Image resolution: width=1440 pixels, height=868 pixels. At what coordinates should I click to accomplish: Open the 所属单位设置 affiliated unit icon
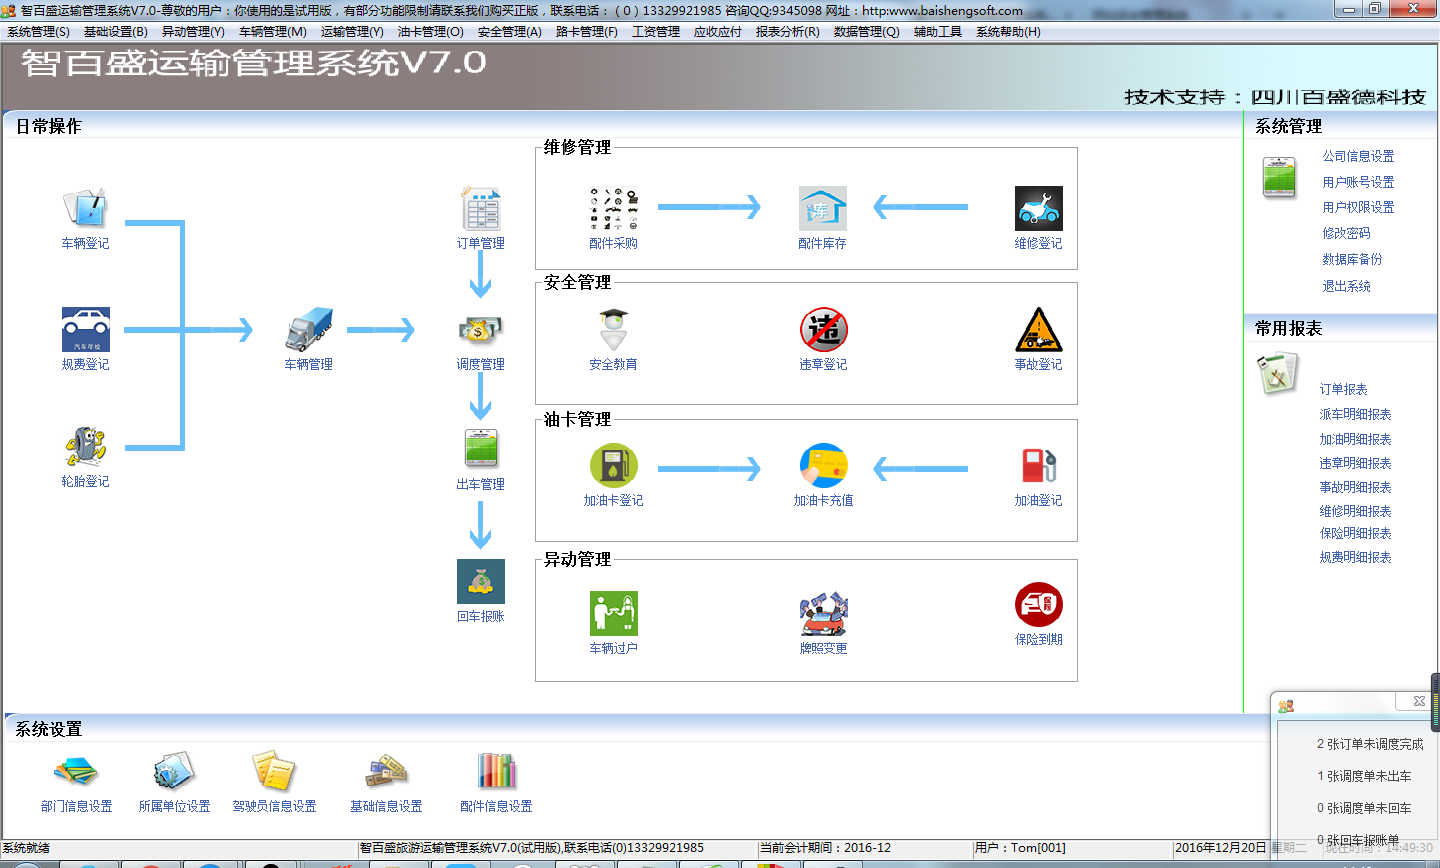coord(174,771)
